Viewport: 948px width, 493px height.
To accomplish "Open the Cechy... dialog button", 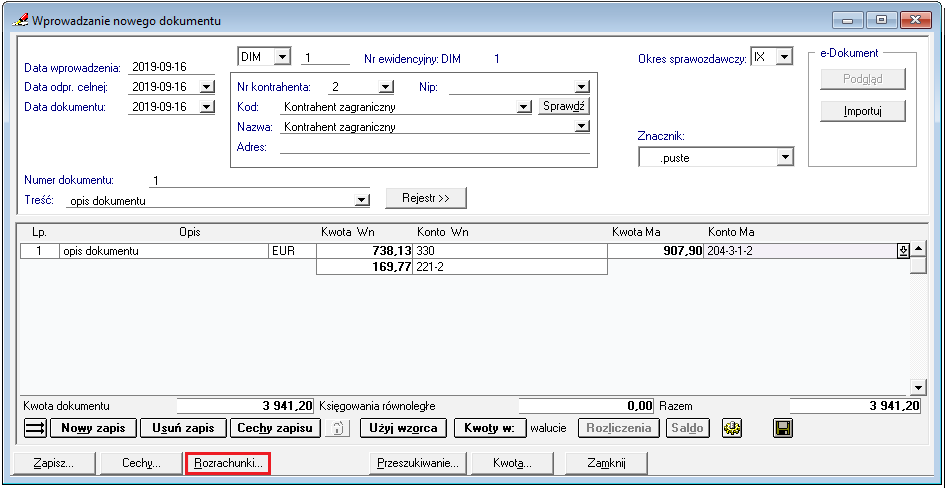I will (141, 463).
